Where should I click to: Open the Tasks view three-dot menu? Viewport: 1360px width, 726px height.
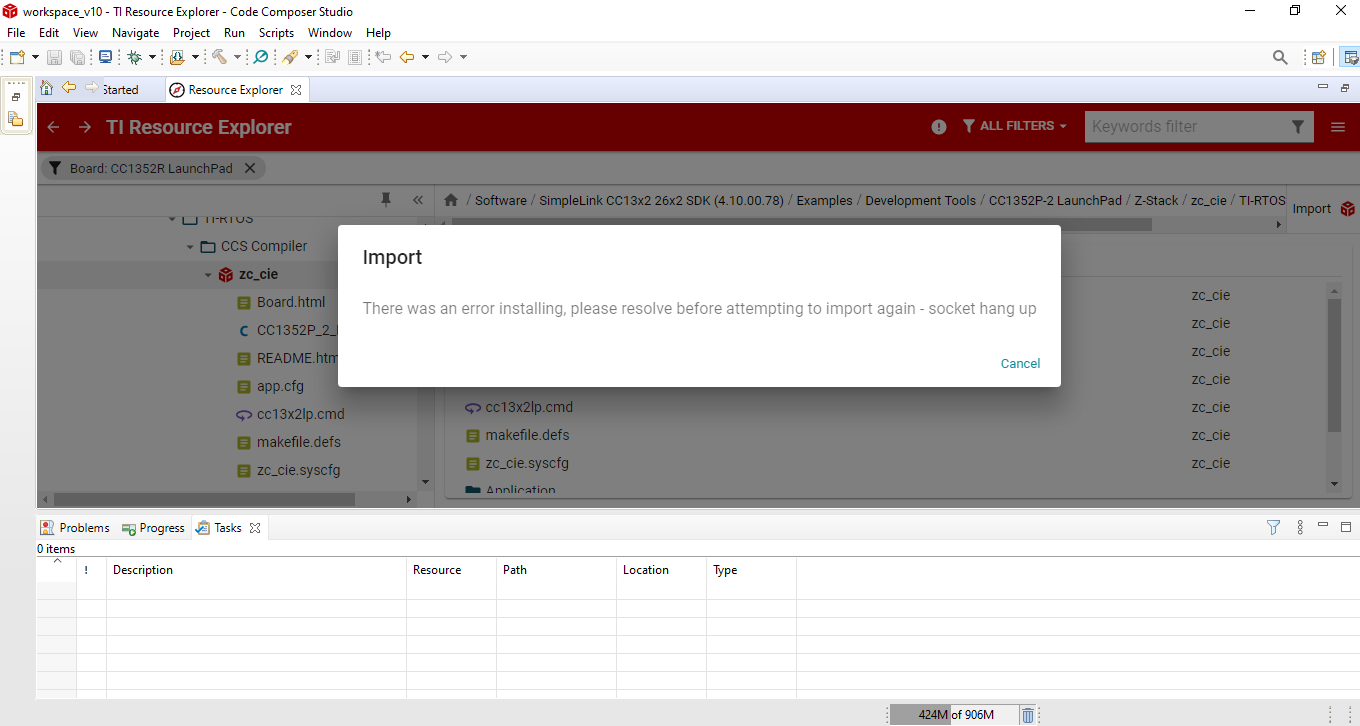[1300, 527]
